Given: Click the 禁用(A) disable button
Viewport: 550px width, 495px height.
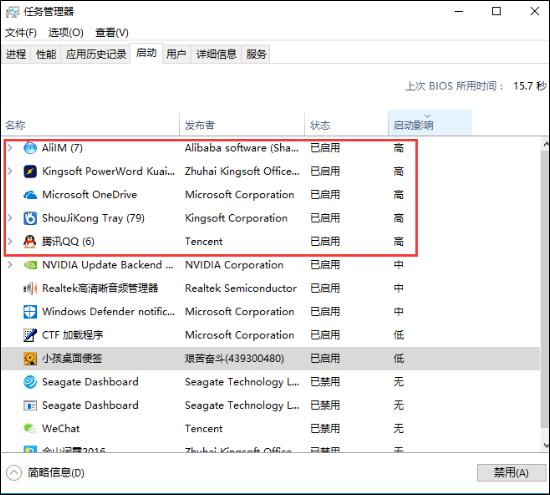Looking at the screenshot, I should click(x=511, y=473).
